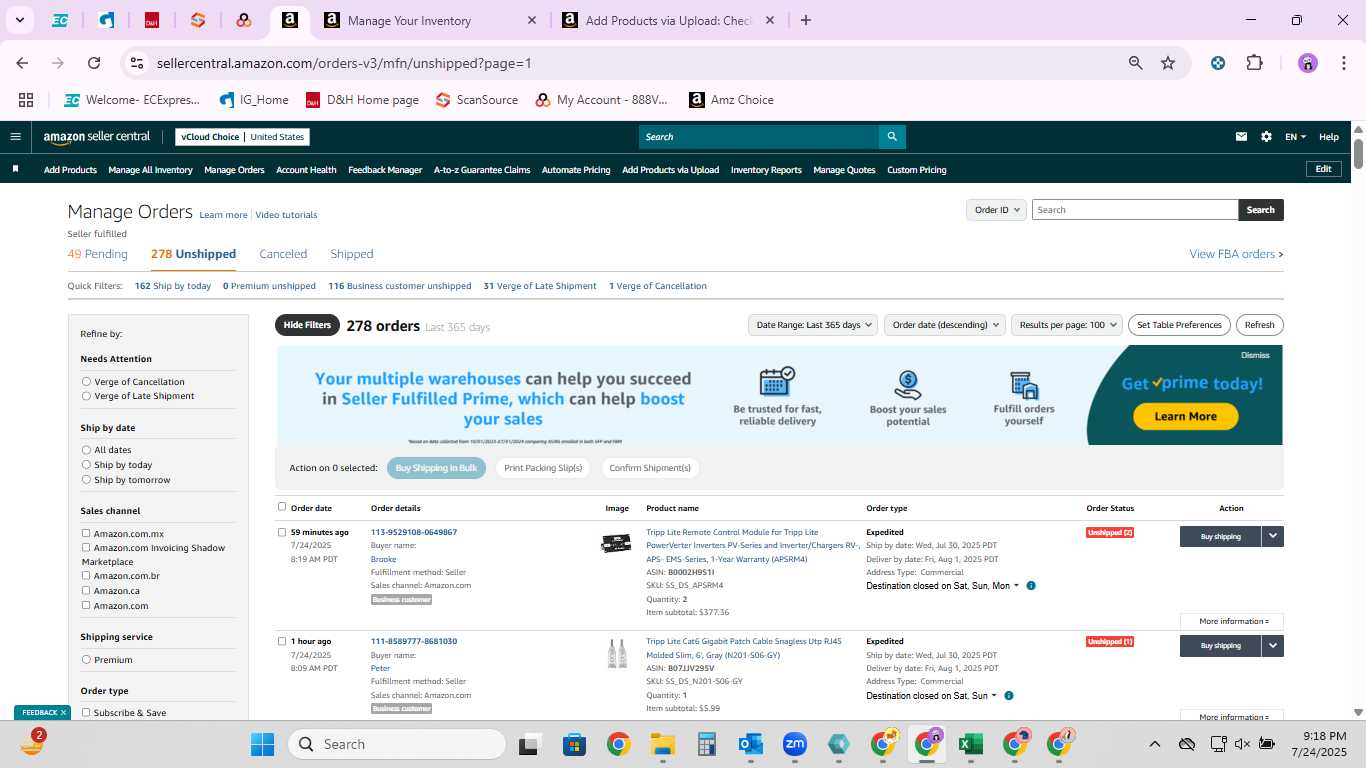Click info icon beside Destination closed Sat, Sun
The height and width of the screenshot is (768, 1366).
(1009, 695)
